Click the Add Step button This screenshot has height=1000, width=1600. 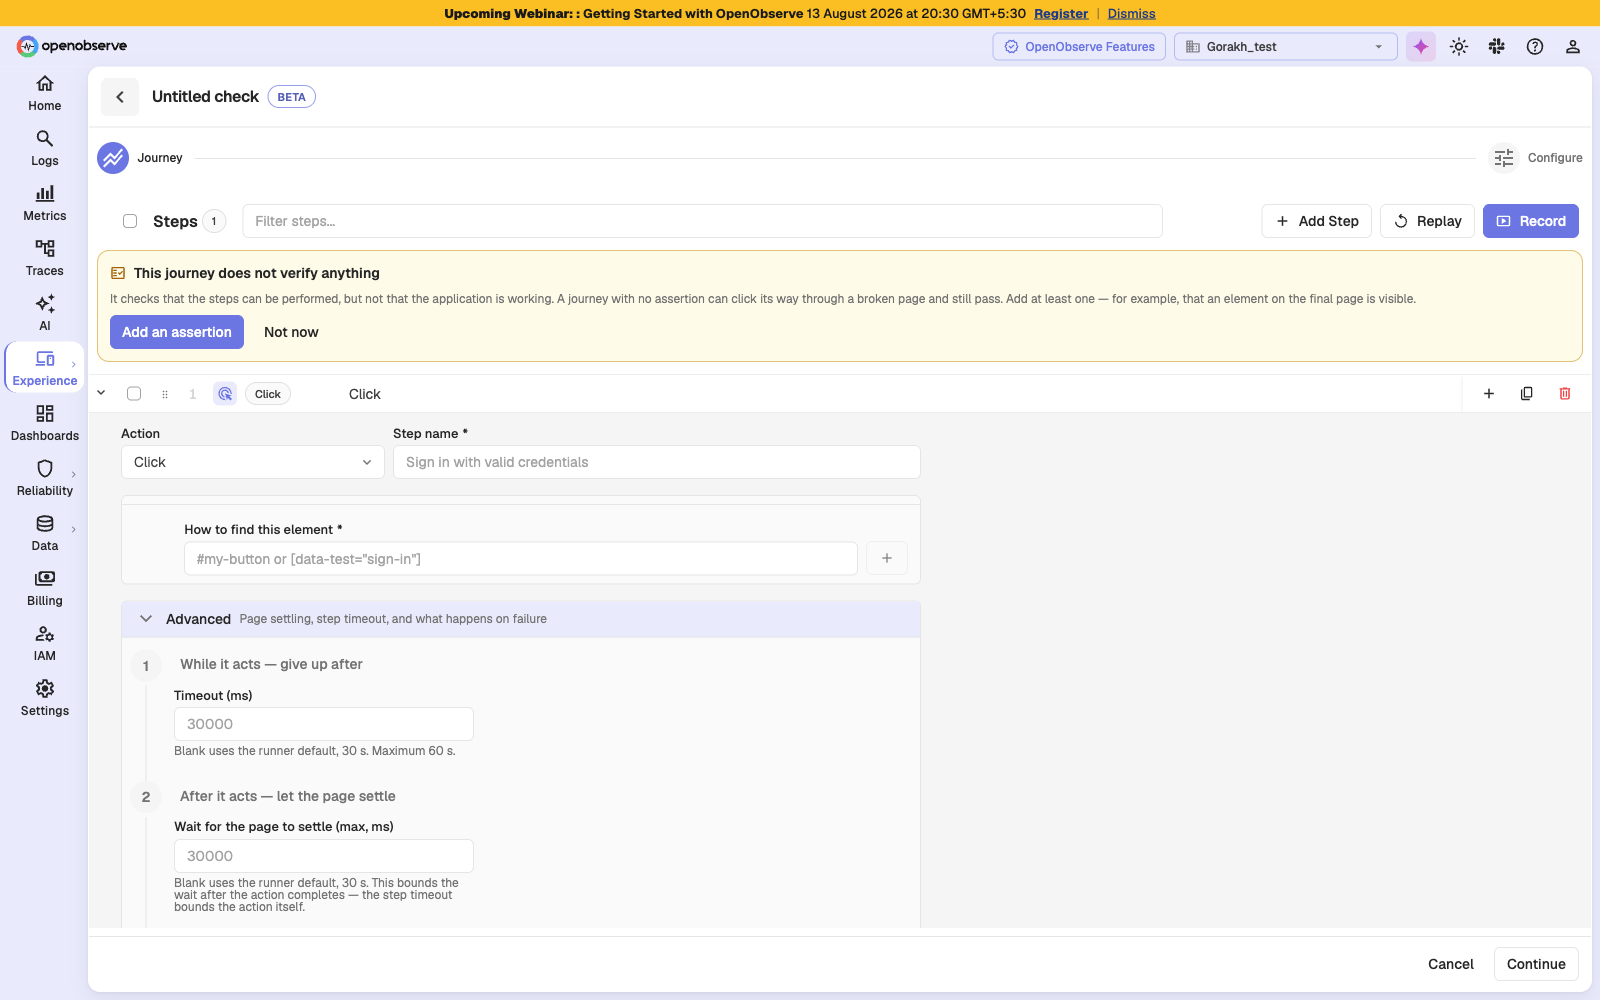(x=1317, y=221)
